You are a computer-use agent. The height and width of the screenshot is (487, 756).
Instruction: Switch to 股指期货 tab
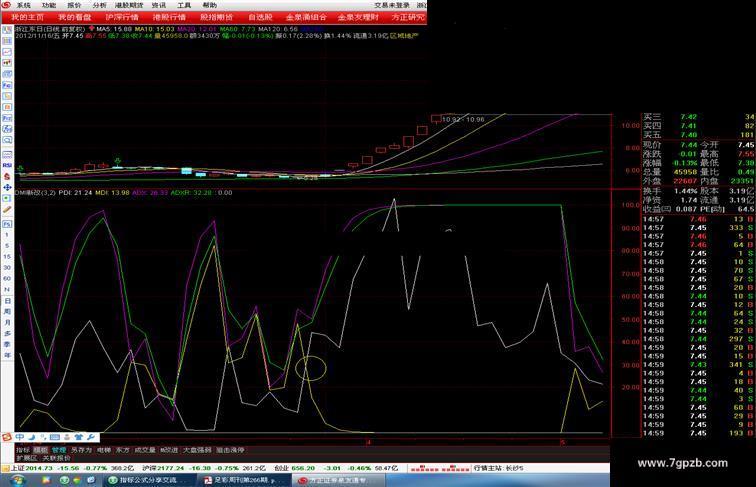point(216,17)
